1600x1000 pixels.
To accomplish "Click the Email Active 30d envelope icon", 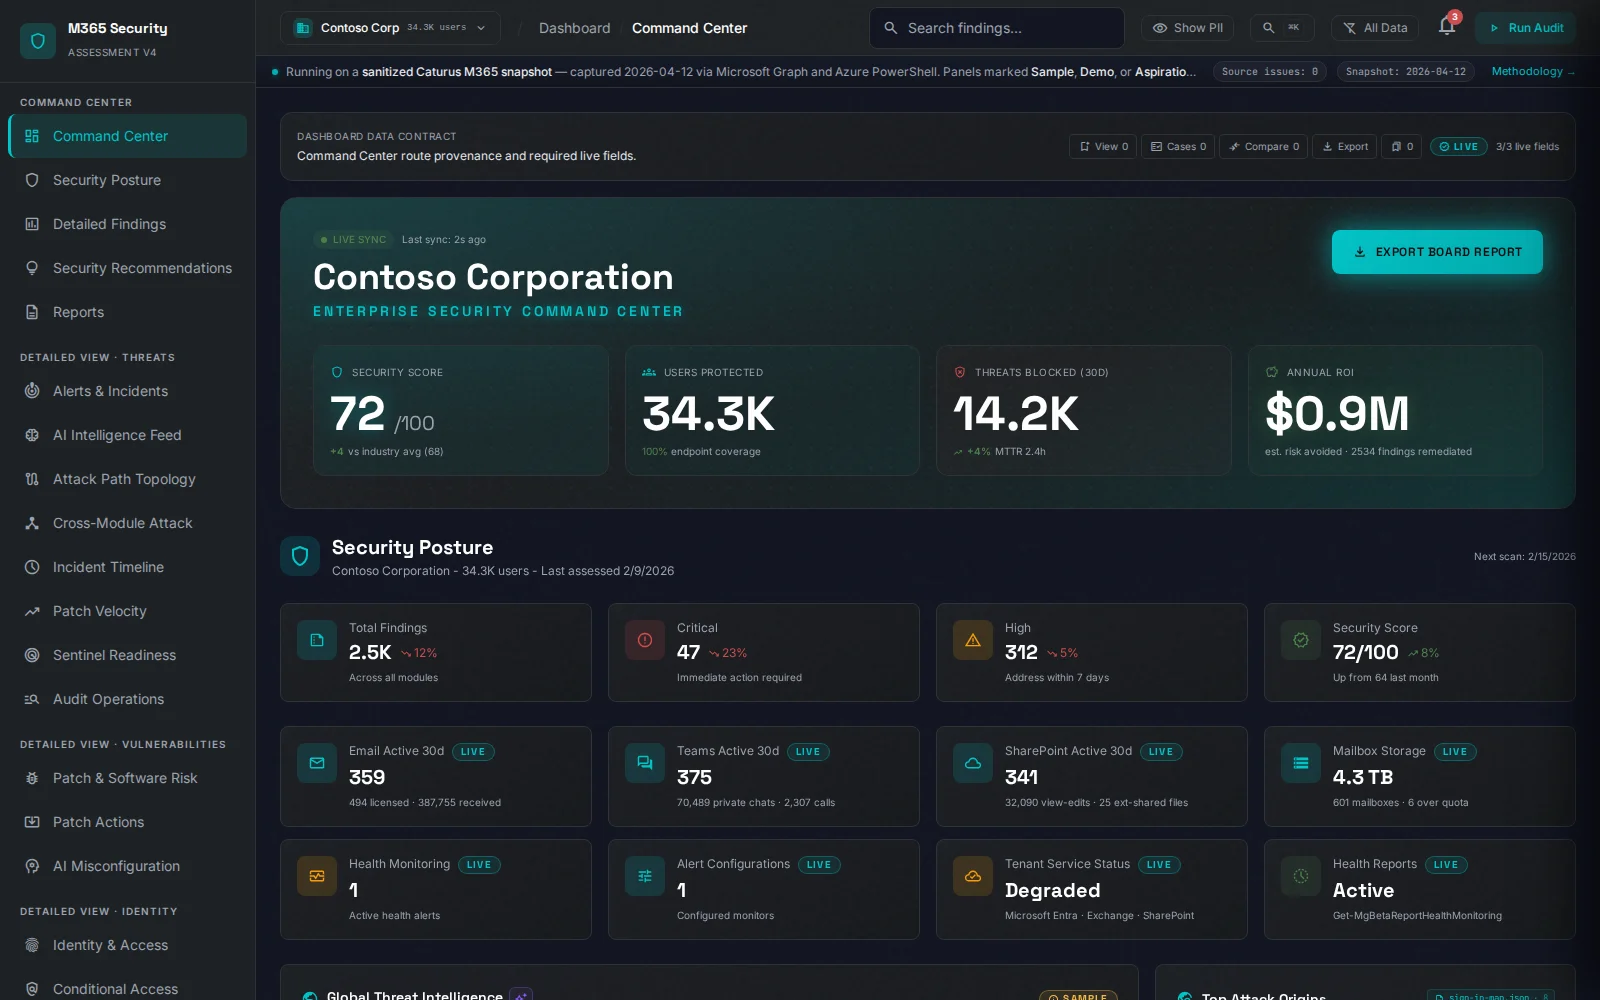I will [317, 763].
